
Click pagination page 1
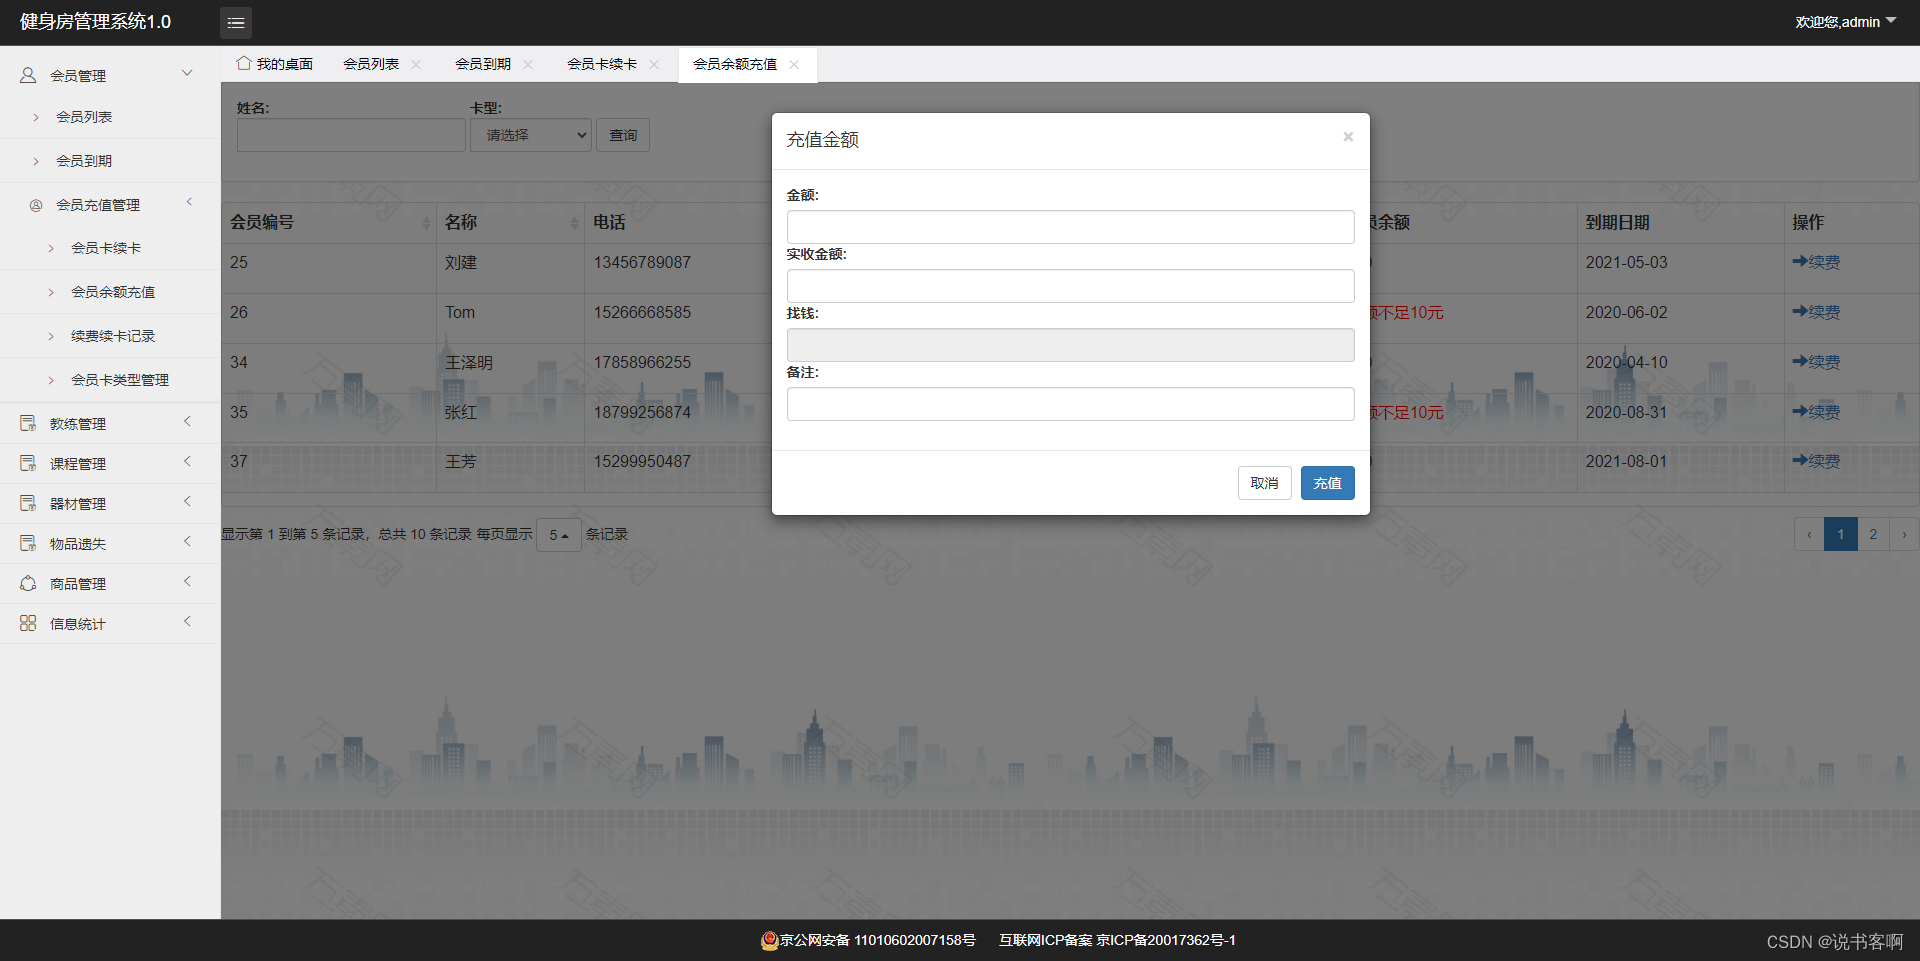pyautogui.click(x=1841, y=534)
